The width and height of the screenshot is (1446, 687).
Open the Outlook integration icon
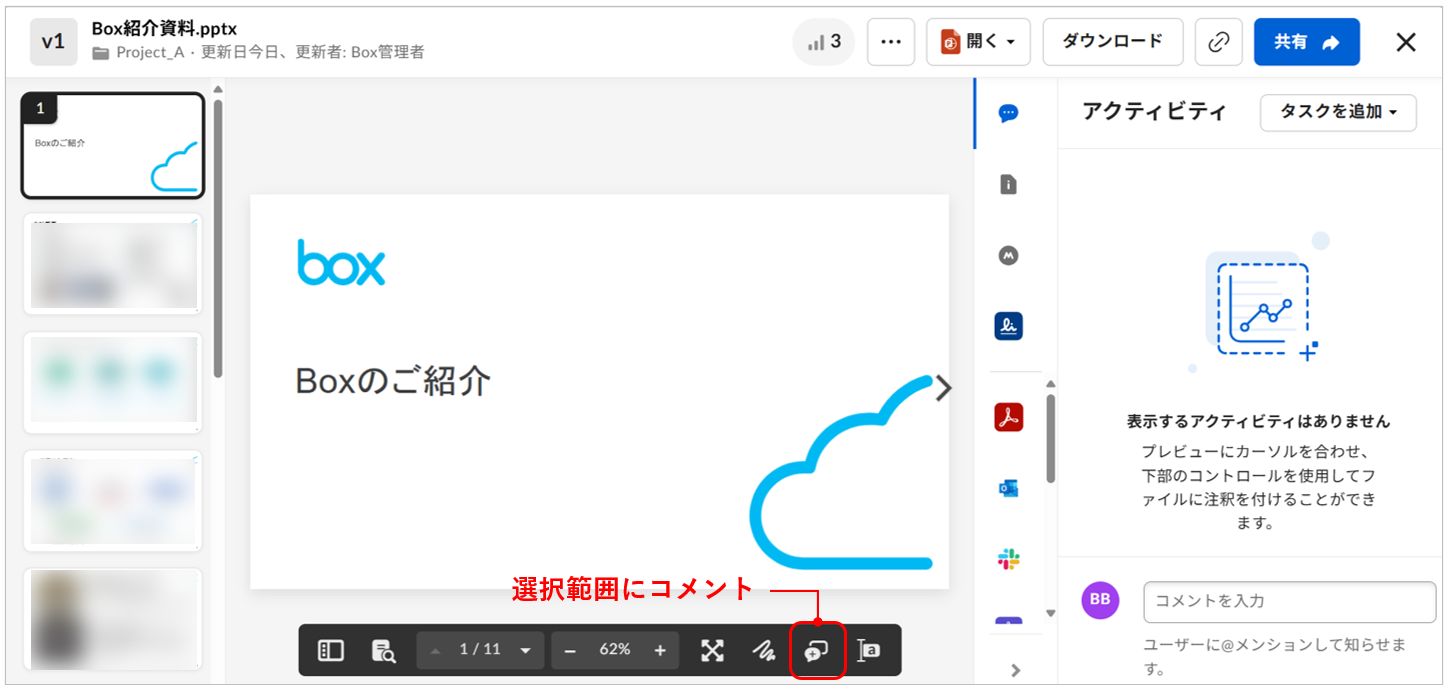click(x=1008, y=488)
